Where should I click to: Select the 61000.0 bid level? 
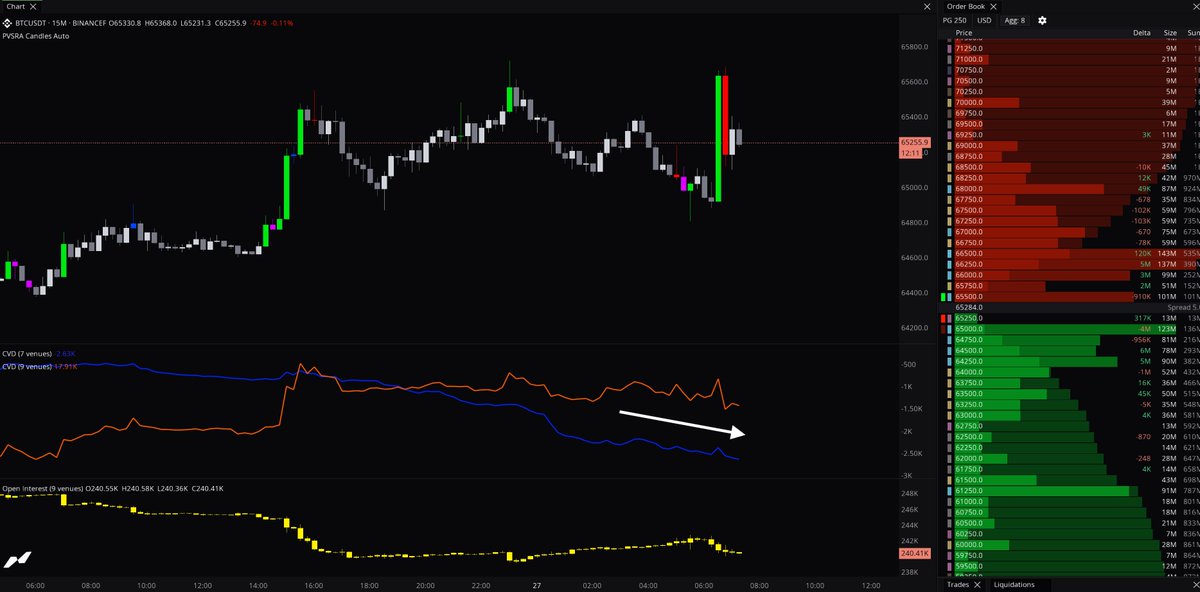pyautogui.click(x=1070, y=501)
